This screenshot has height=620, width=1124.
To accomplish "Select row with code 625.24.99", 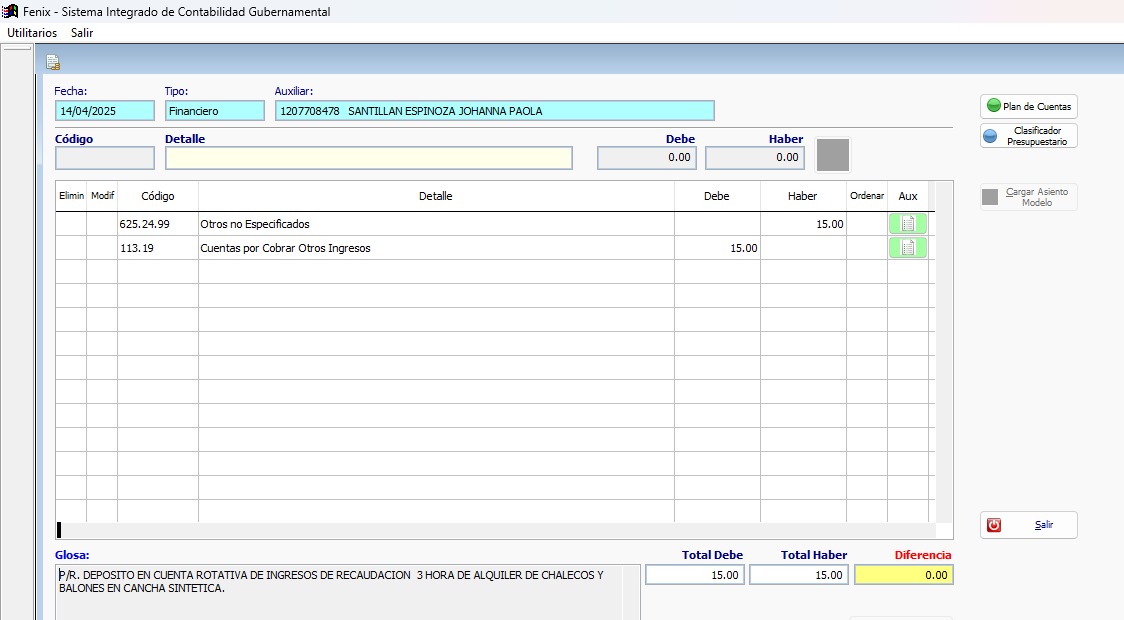I will pyautogui.click(x=144, y=224).
